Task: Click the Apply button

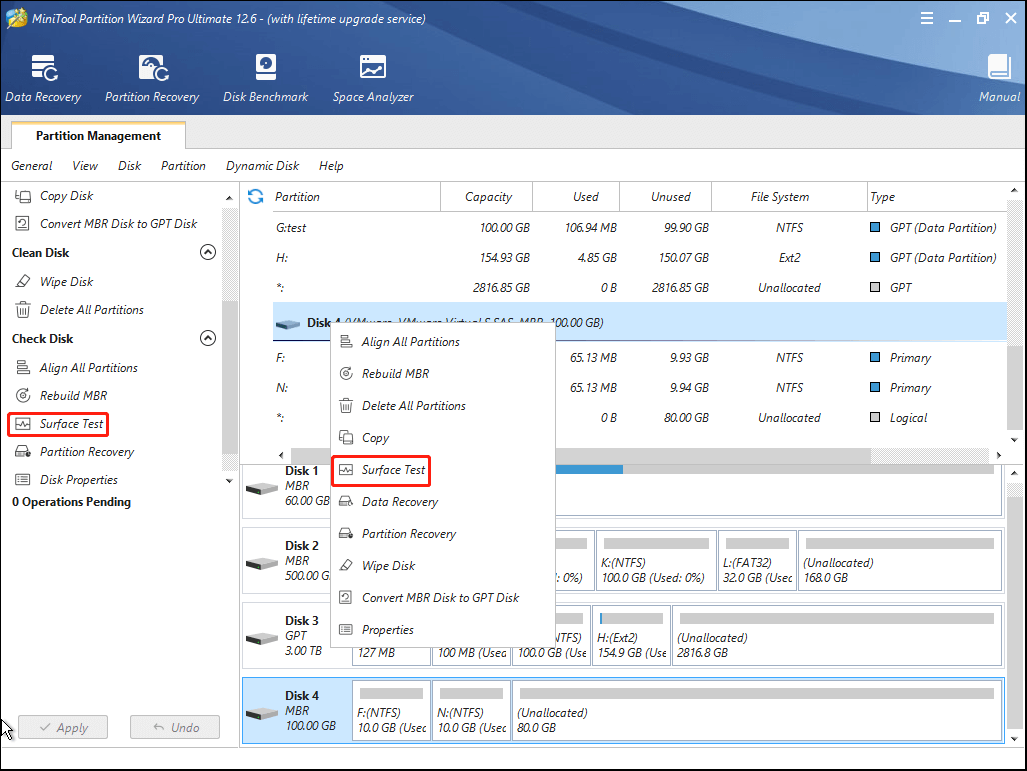Action: pos(63,728)
